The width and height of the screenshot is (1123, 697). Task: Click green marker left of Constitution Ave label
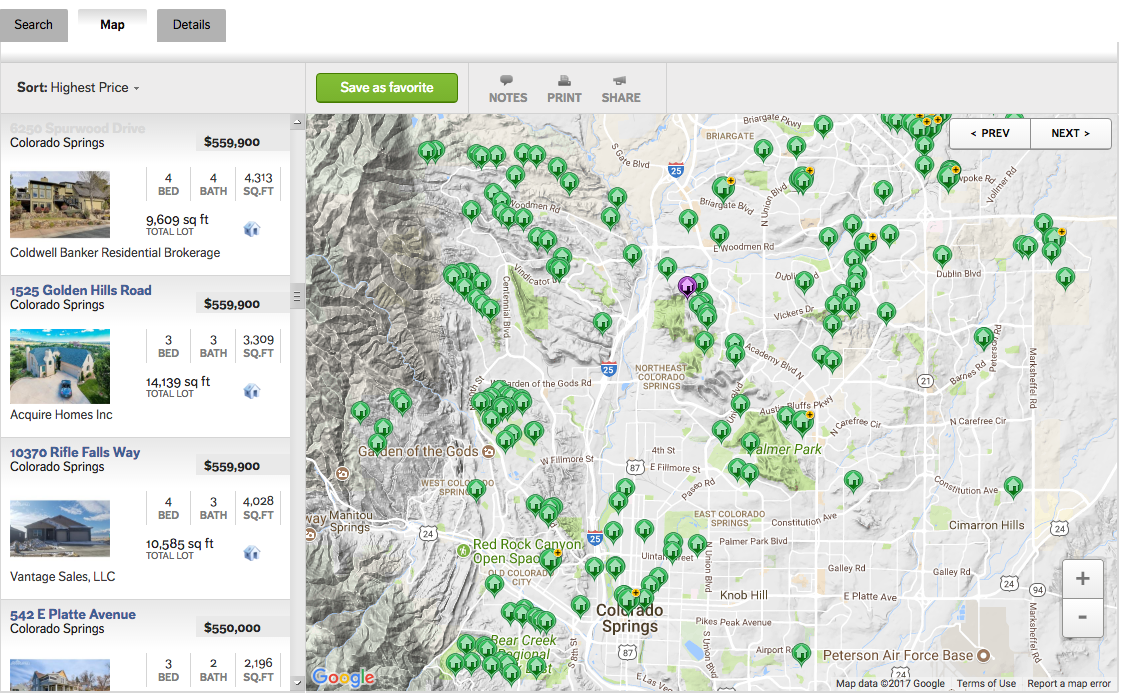[x=853, y=481]
